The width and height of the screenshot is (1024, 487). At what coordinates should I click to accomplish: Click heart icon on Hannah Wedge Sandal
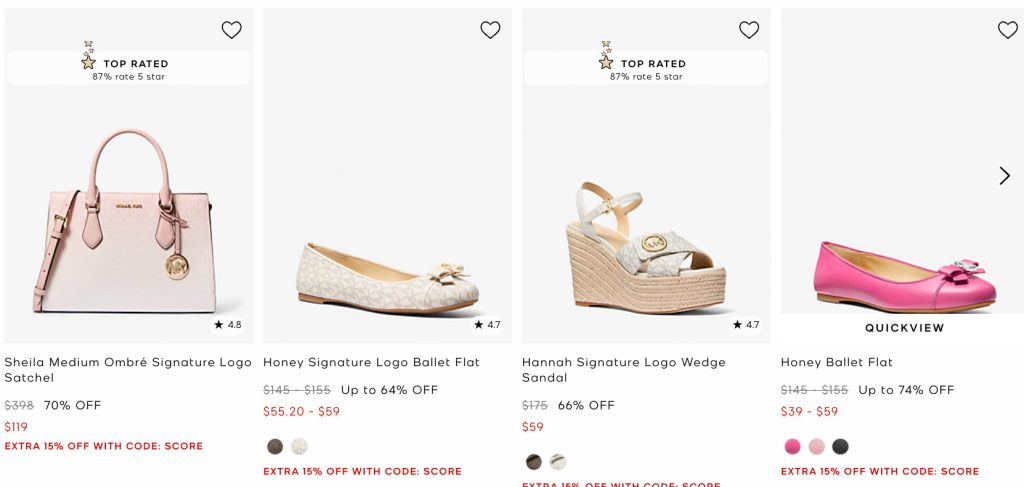[x=749, y=30]
